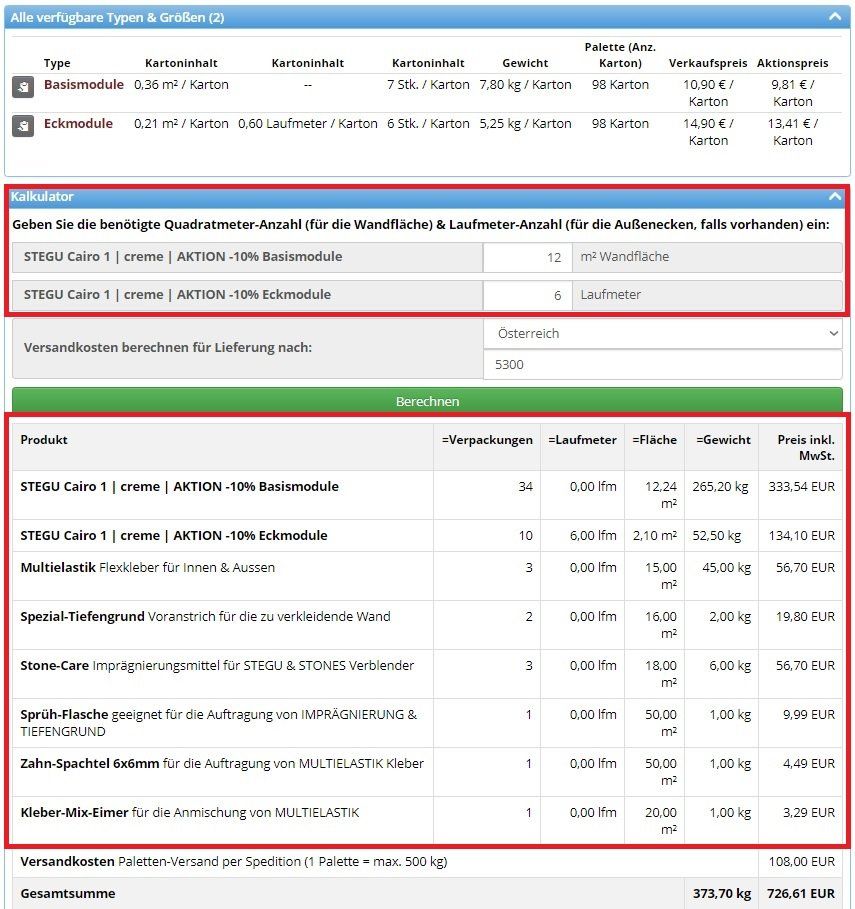855x909 pixels.
Task: Collapse the Kalkulator panel chevron
Action: (x=835, y=197)
